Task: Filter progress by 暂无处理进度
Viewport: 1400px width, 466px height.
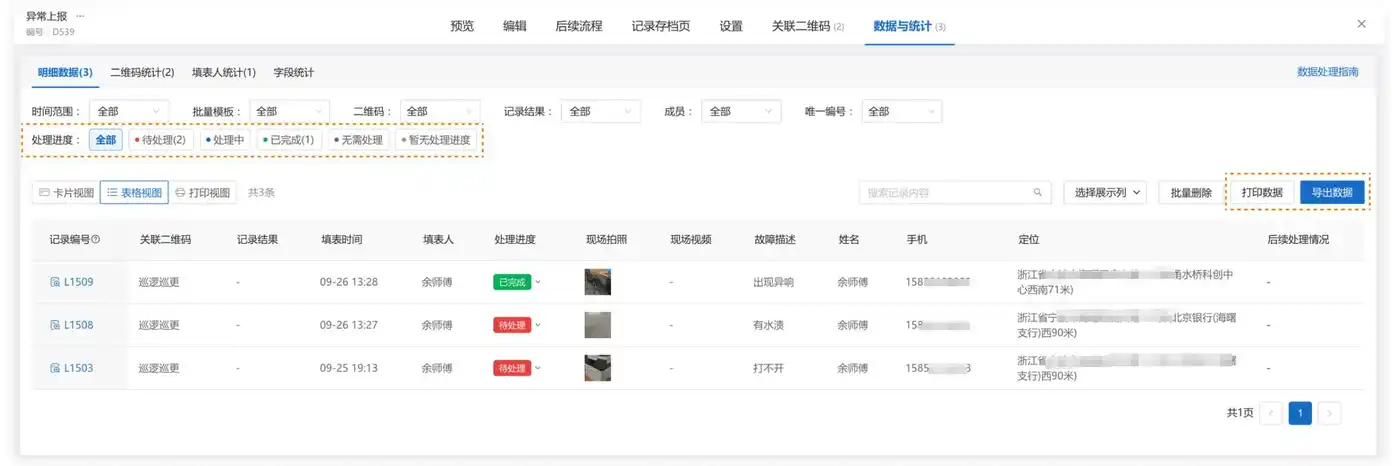Action: pyautogui.click(x=435, y=140)
